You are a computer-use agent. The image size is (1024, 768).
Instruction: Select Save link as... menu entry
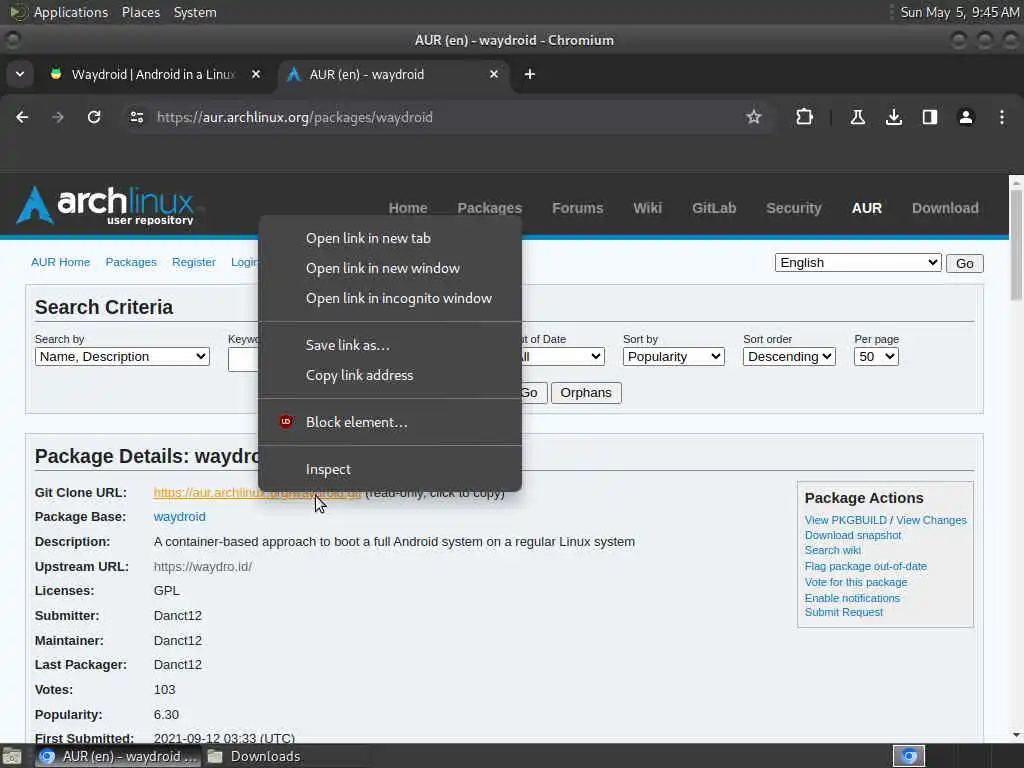click(x=390, y=345)
